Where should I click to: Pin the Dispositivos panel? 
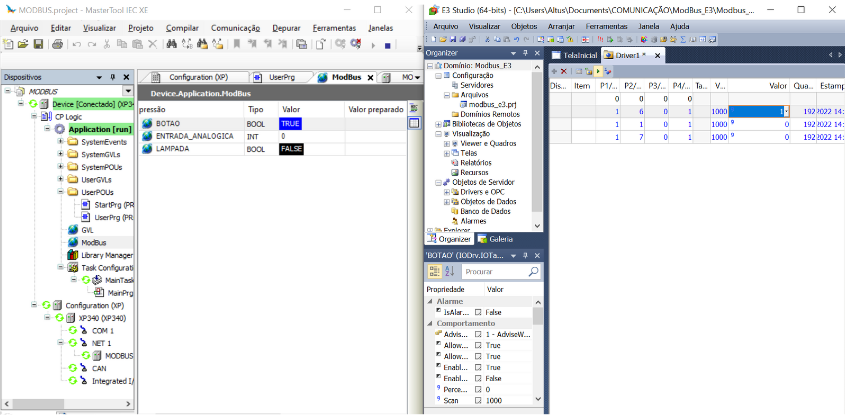pos(113,77)
